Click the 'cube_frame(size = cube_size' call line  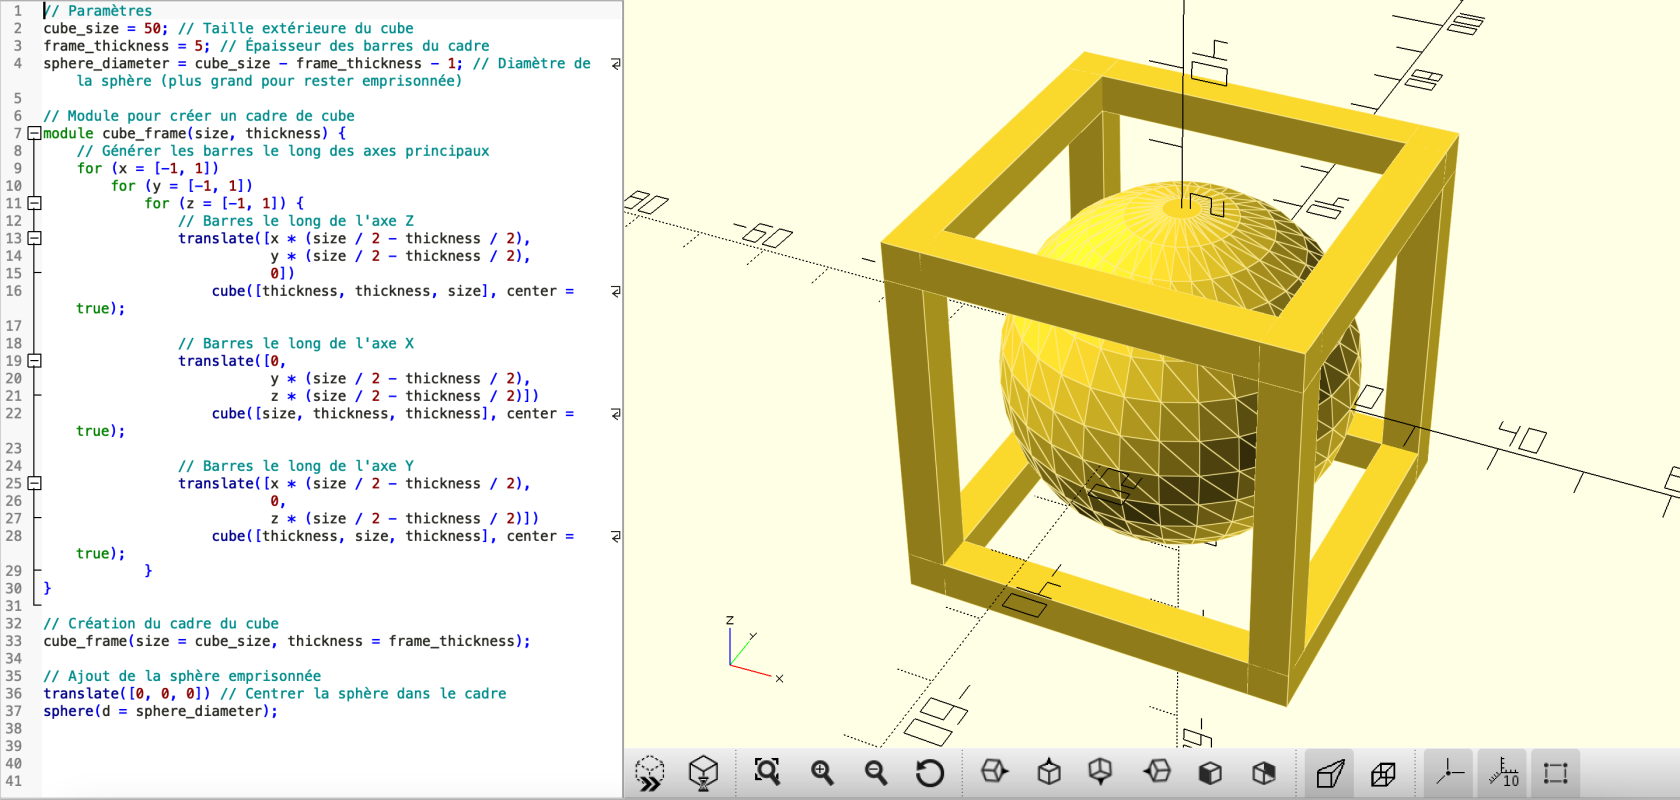click(x=287, y=641)
